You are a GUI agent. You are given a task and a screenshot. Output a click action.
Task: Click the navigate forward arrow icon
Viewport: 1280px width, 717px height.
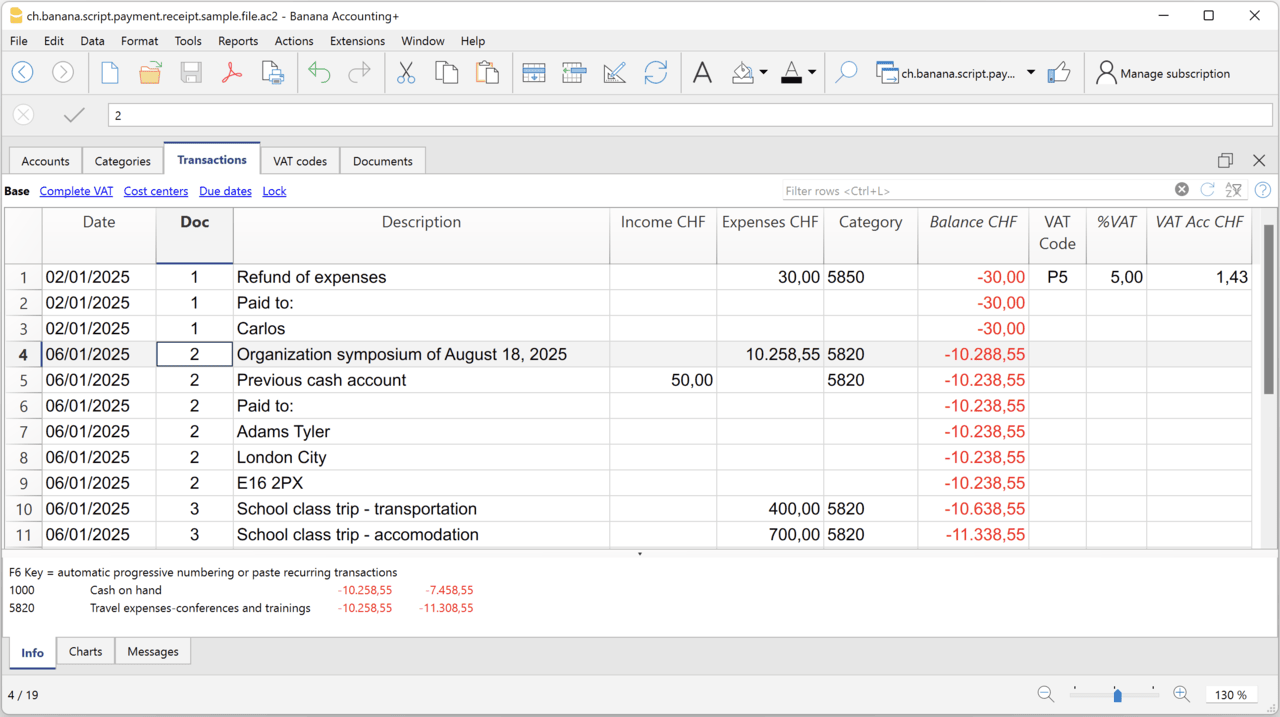(x=63, y=73)
